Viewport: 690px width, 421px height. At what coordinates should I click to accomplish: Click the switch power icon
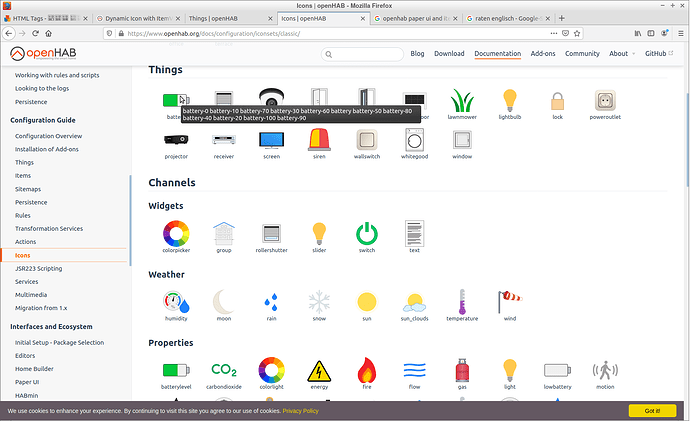click(x=367, y=233)
